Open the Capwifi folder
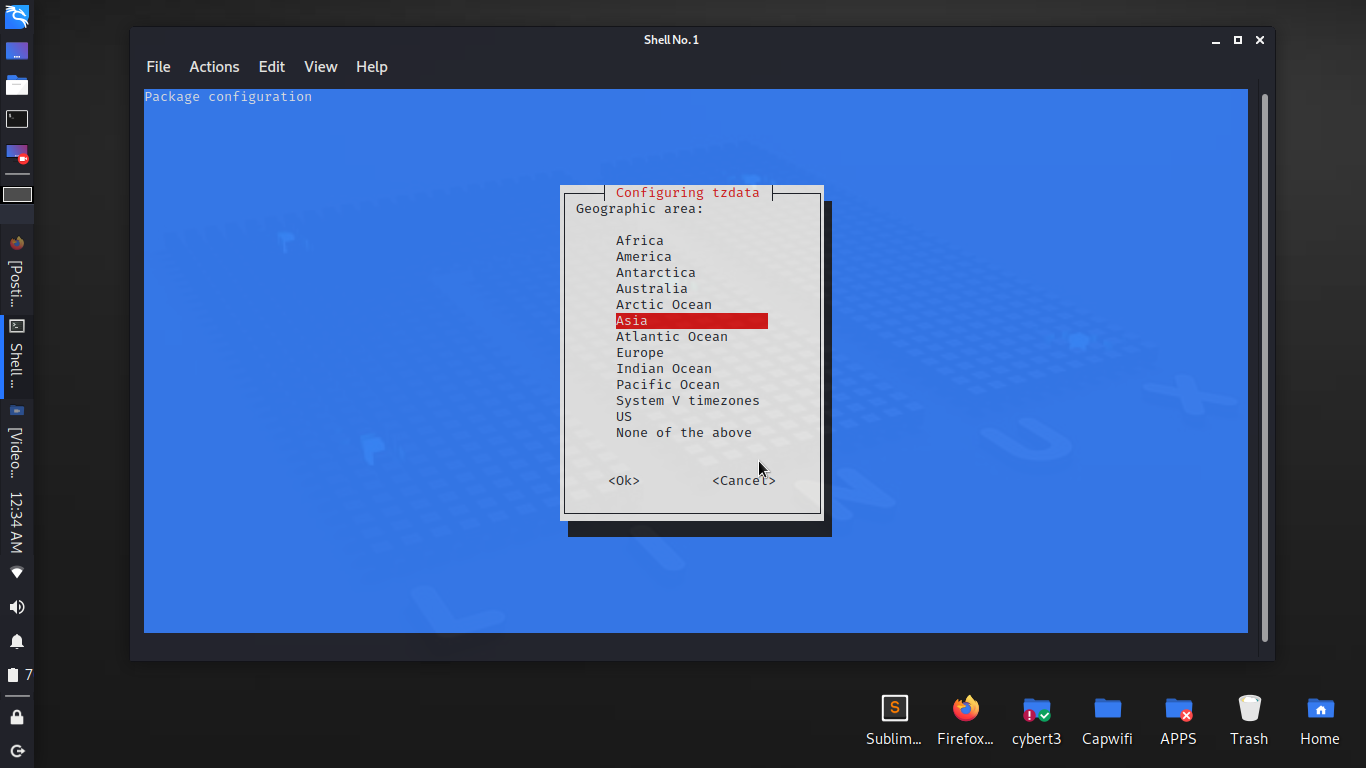Viewport: 1366px width, 768px height. pyautogui.click(x=1107, y=712)
